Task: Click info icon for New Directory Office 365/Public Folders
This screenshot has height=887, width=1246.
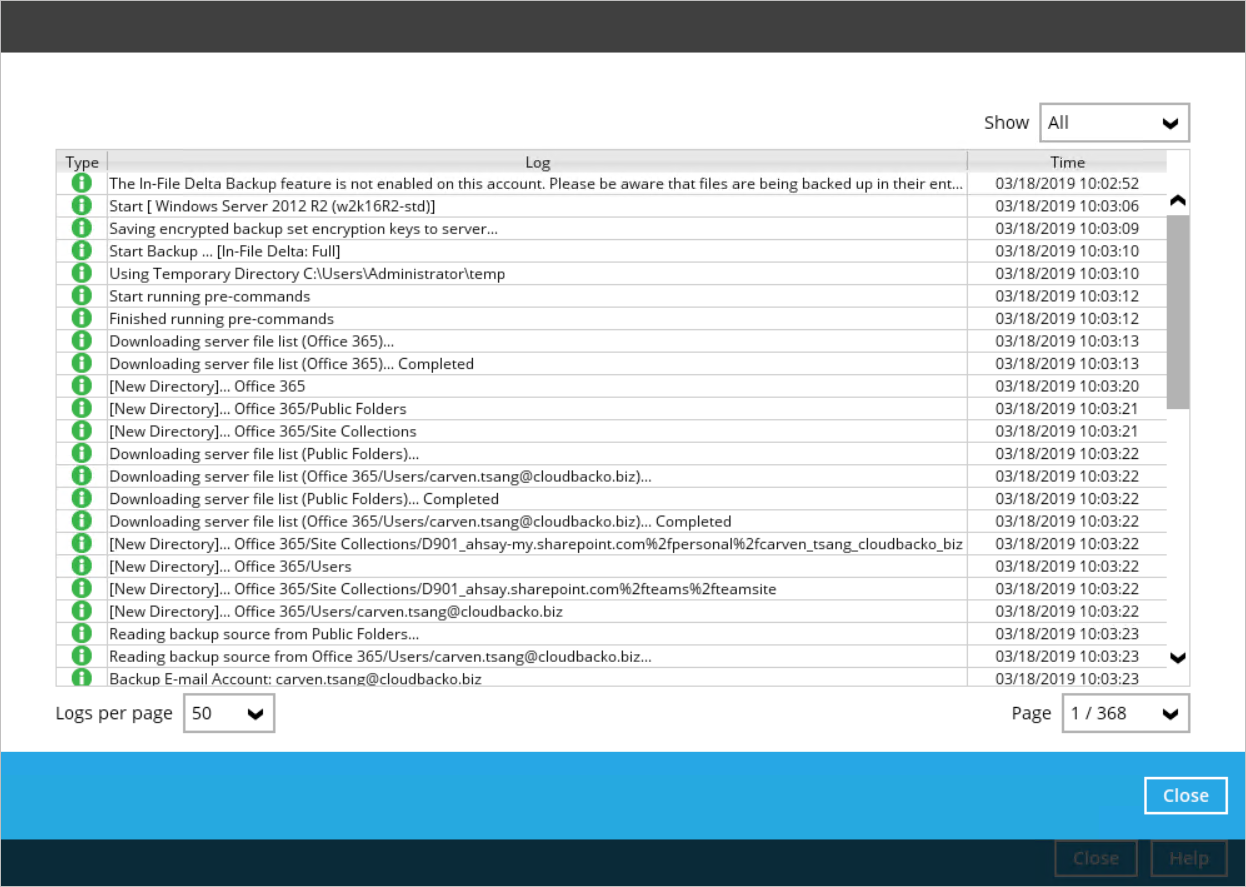Action: (82, 408)
